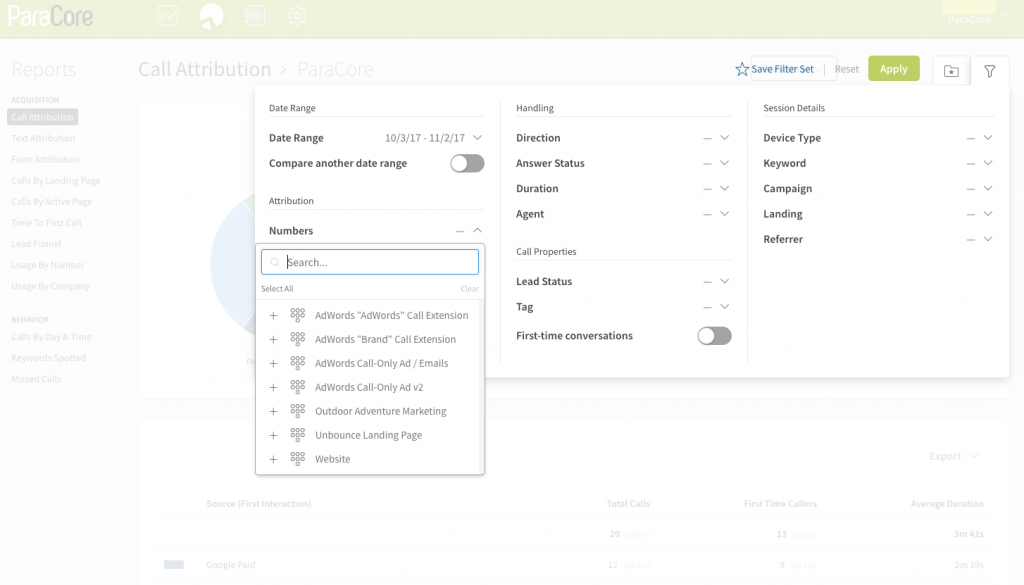Open Form Attribution report
This screenshot has height=585, width=1024.
(45, 159)
